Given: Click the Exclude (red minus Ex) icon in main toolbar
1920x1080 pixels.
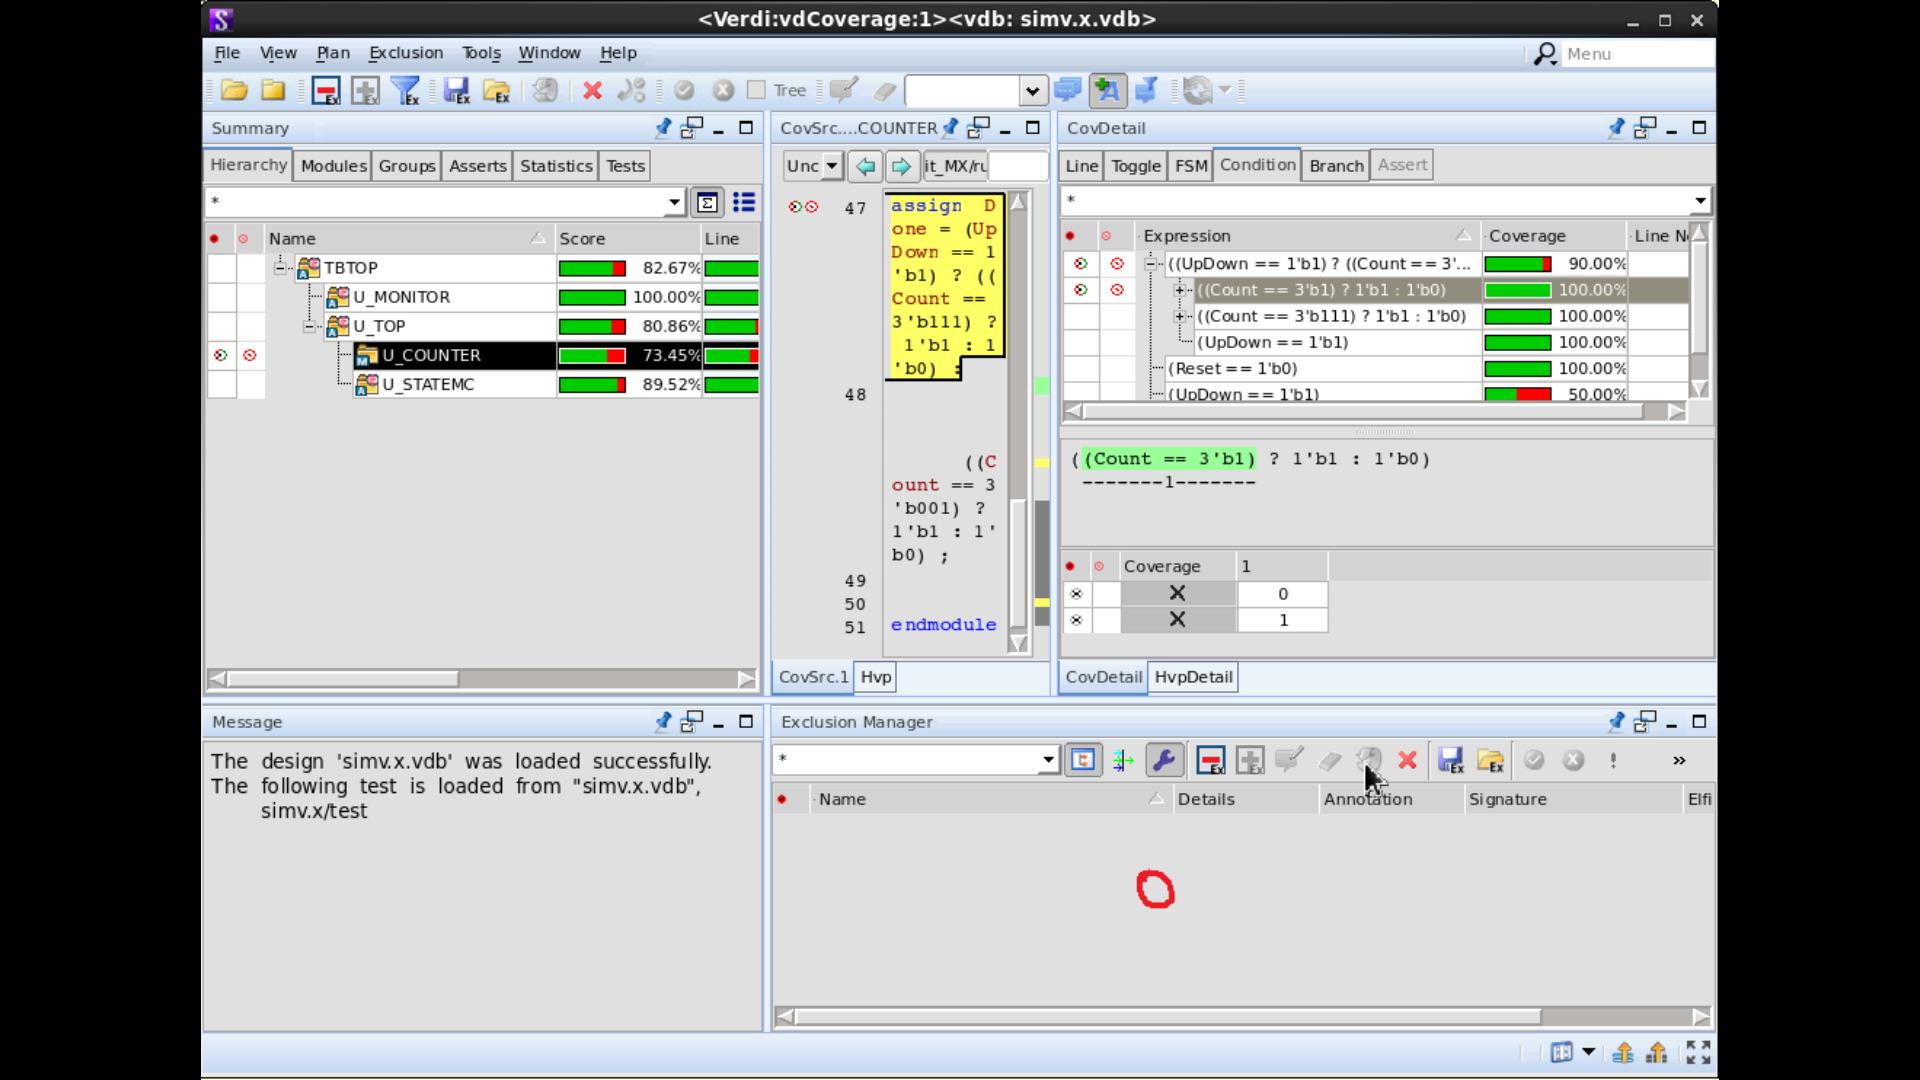Looking at the screenshot, I should (326, 91).
